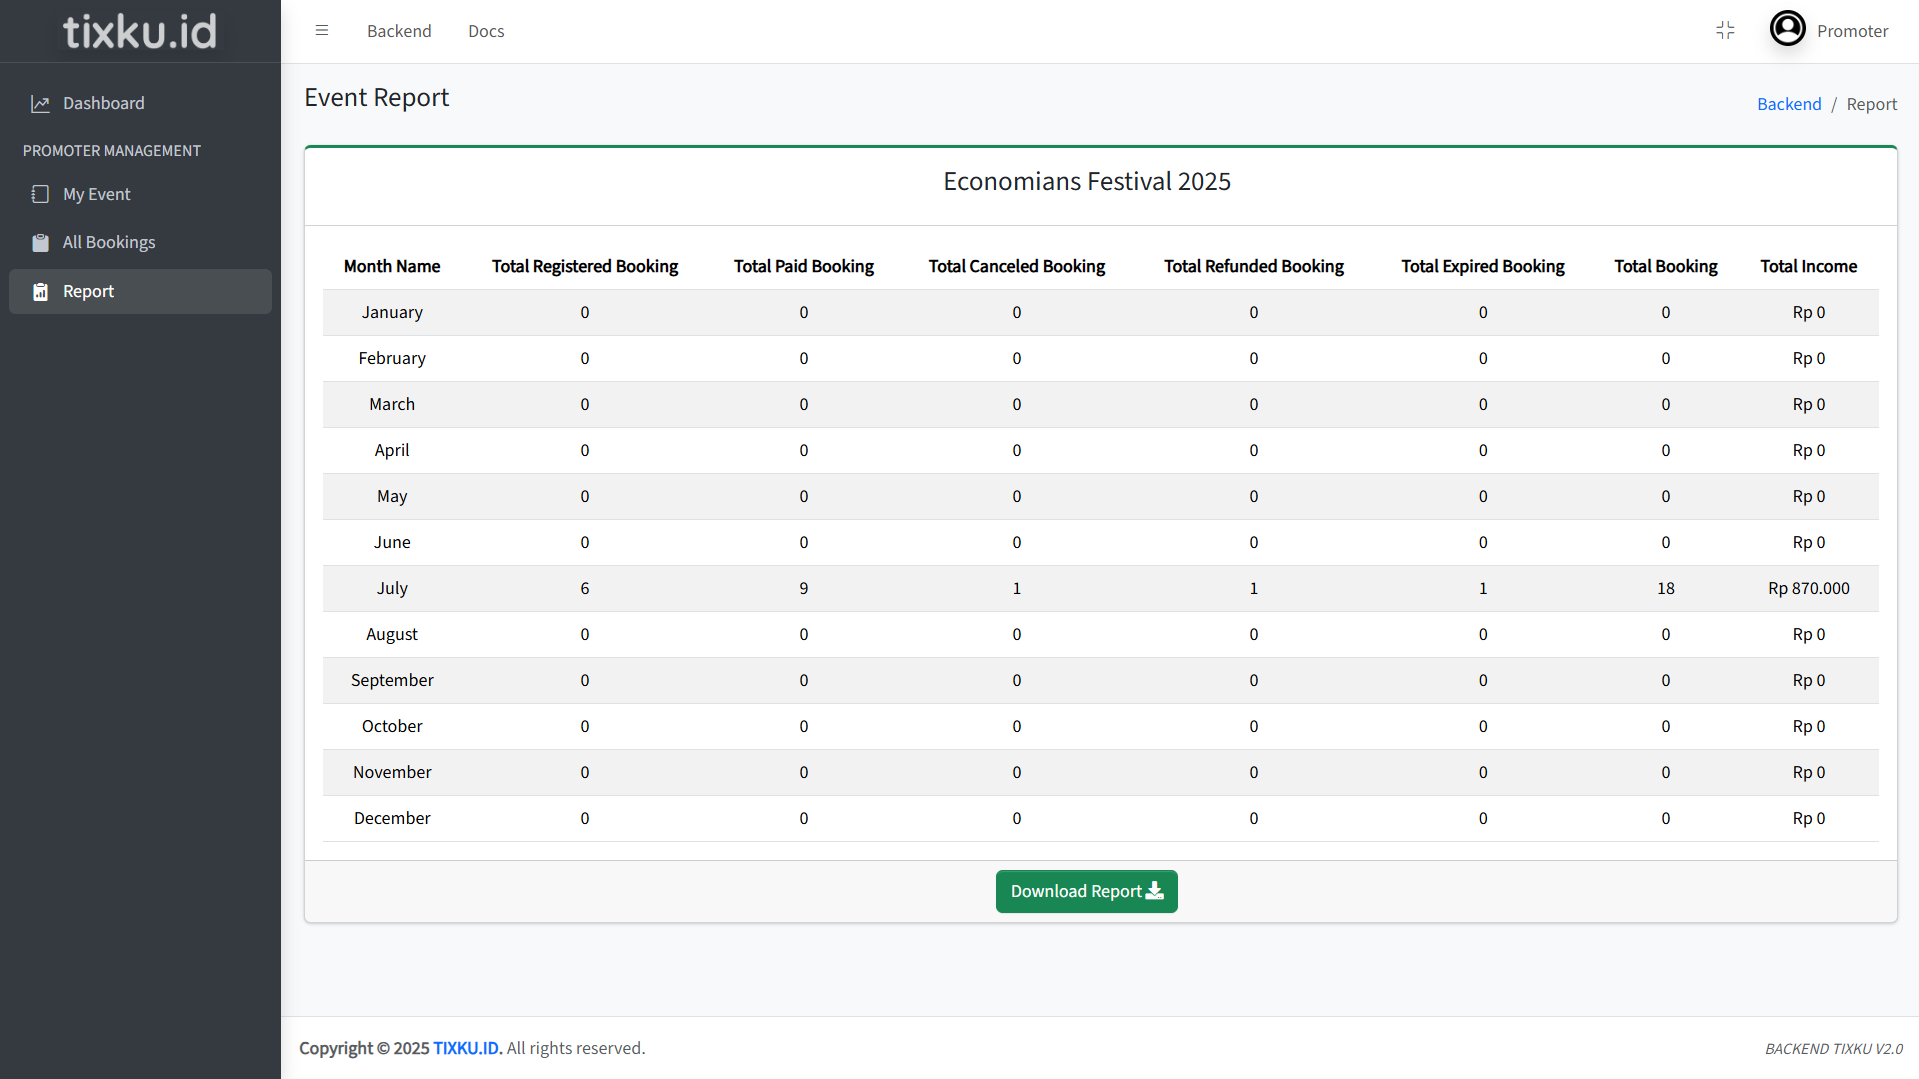The height and width of the screenshot is (1079, 1919).
Task: Select the Economians Festival 2025 title
Action: (1086, 182)
